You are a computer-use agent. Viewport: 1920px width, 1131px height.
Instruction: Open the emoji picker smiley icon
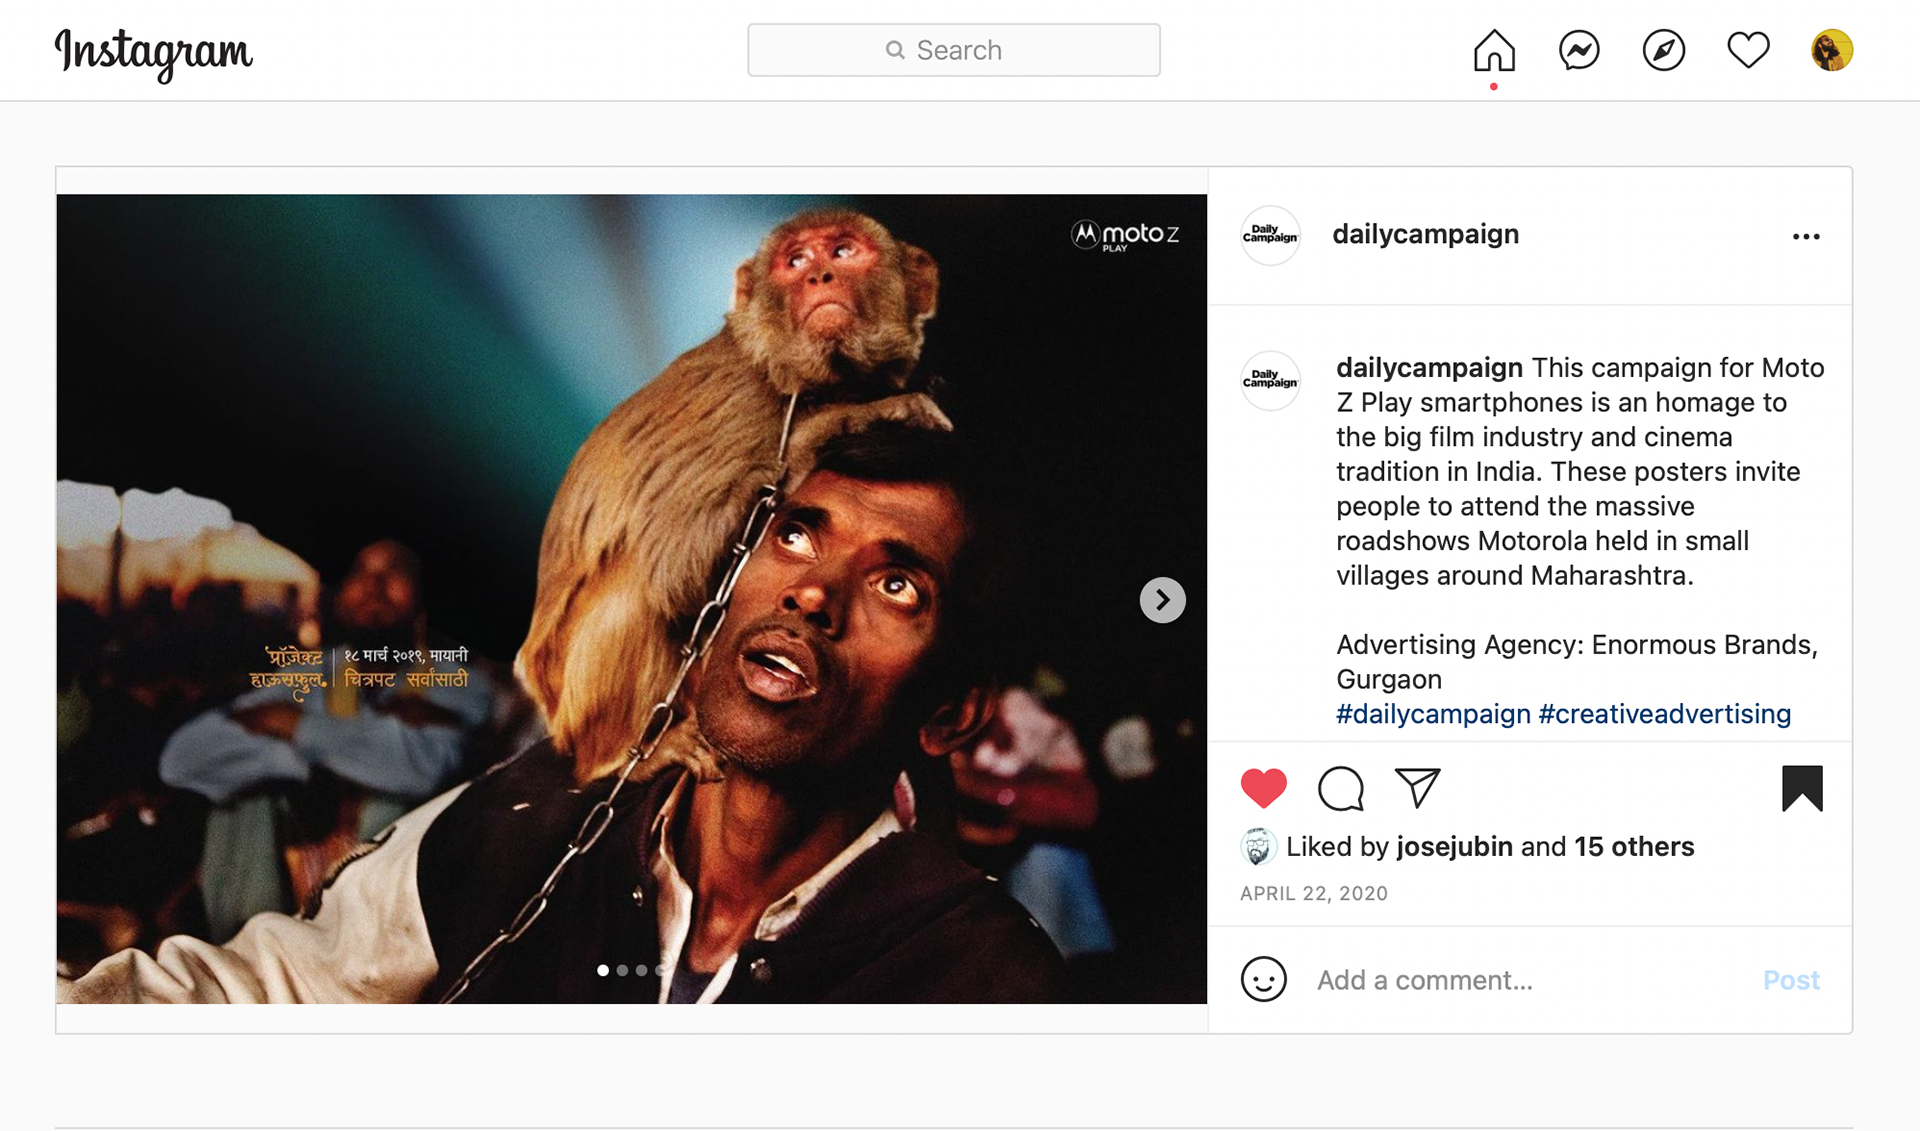1263,979
